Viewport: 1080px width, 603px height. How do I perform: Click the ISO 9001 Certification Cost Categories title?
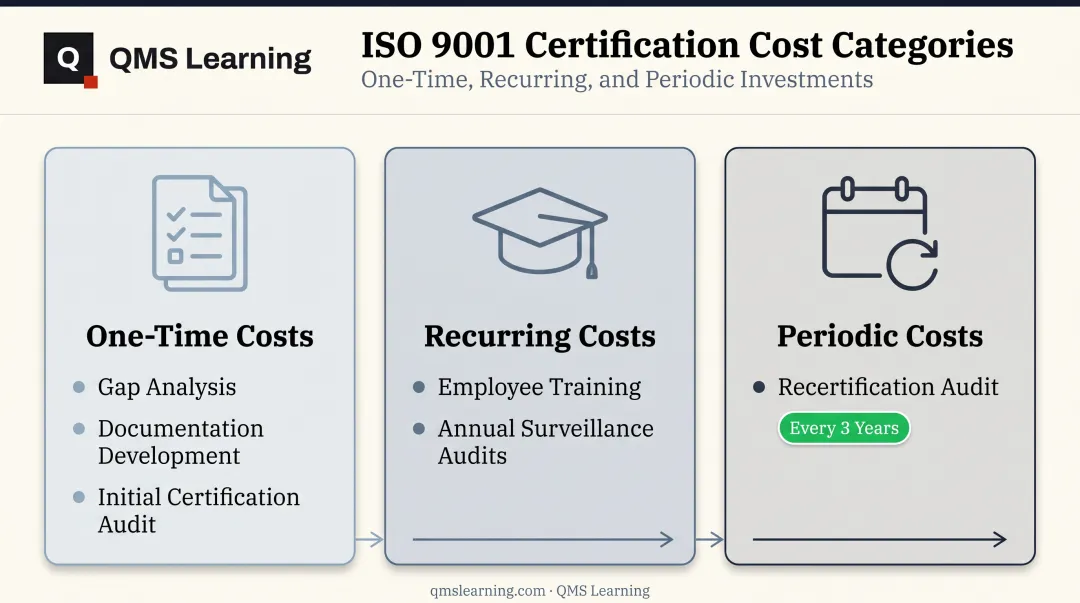(x=687, y=45)
